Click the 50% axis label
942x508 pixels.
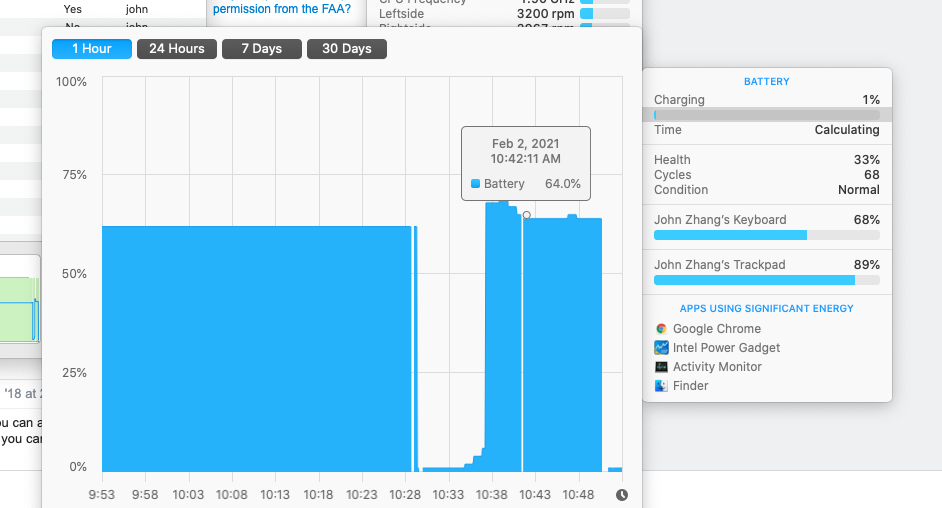pos(74,274)
